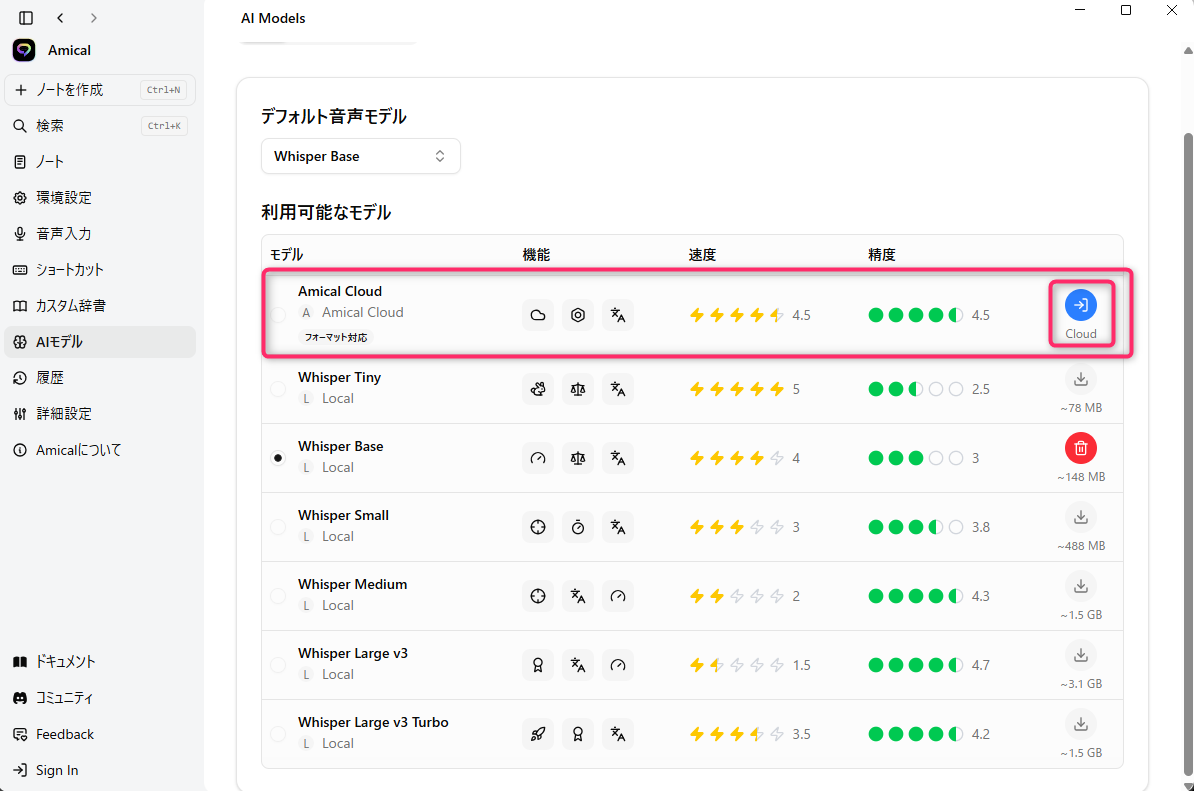Screen dimensions: 1194x791
Task: Download the Whisper Tiny model
Action: pos(1080,379)
